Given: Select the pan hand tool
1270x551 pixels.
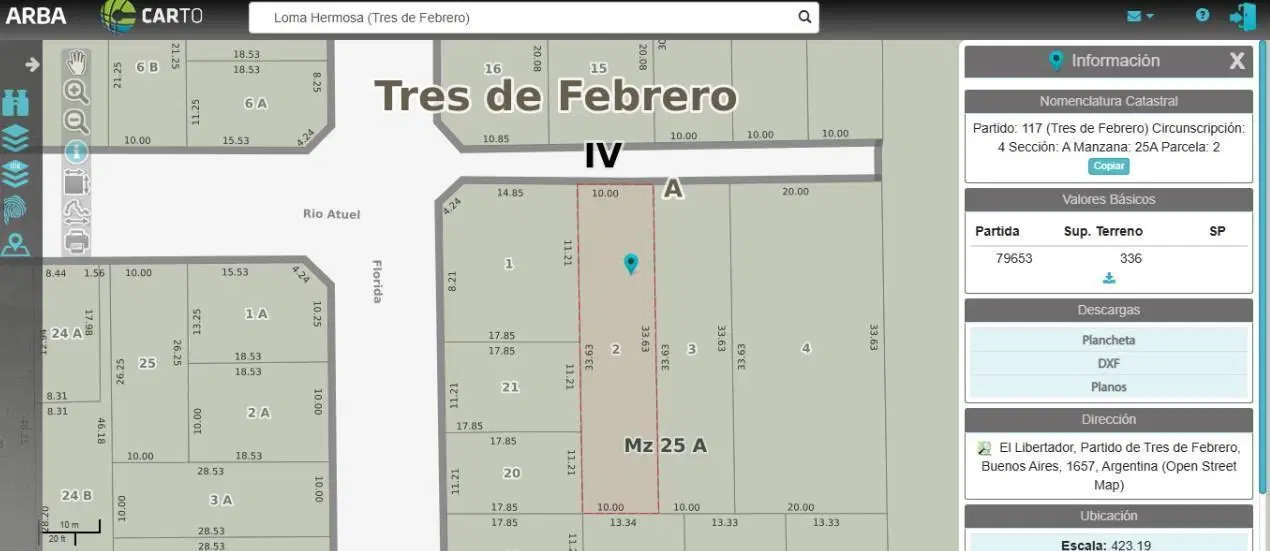Looking at the screenshot, I should (76, 63).
